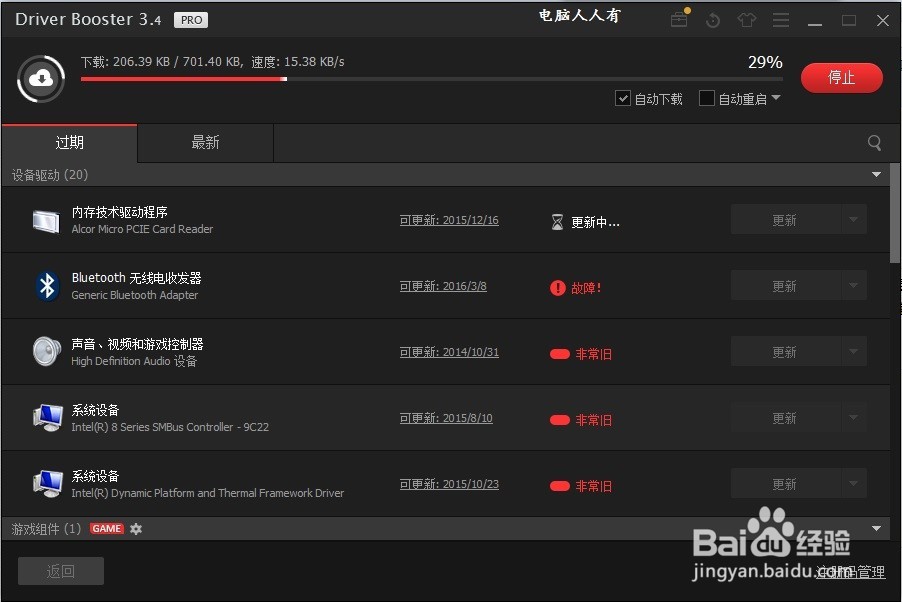The width and height of the screenshot is (902, 602).
Task: Open 可更新: 2016/3/8 link
Action: [x=443, y=287]
